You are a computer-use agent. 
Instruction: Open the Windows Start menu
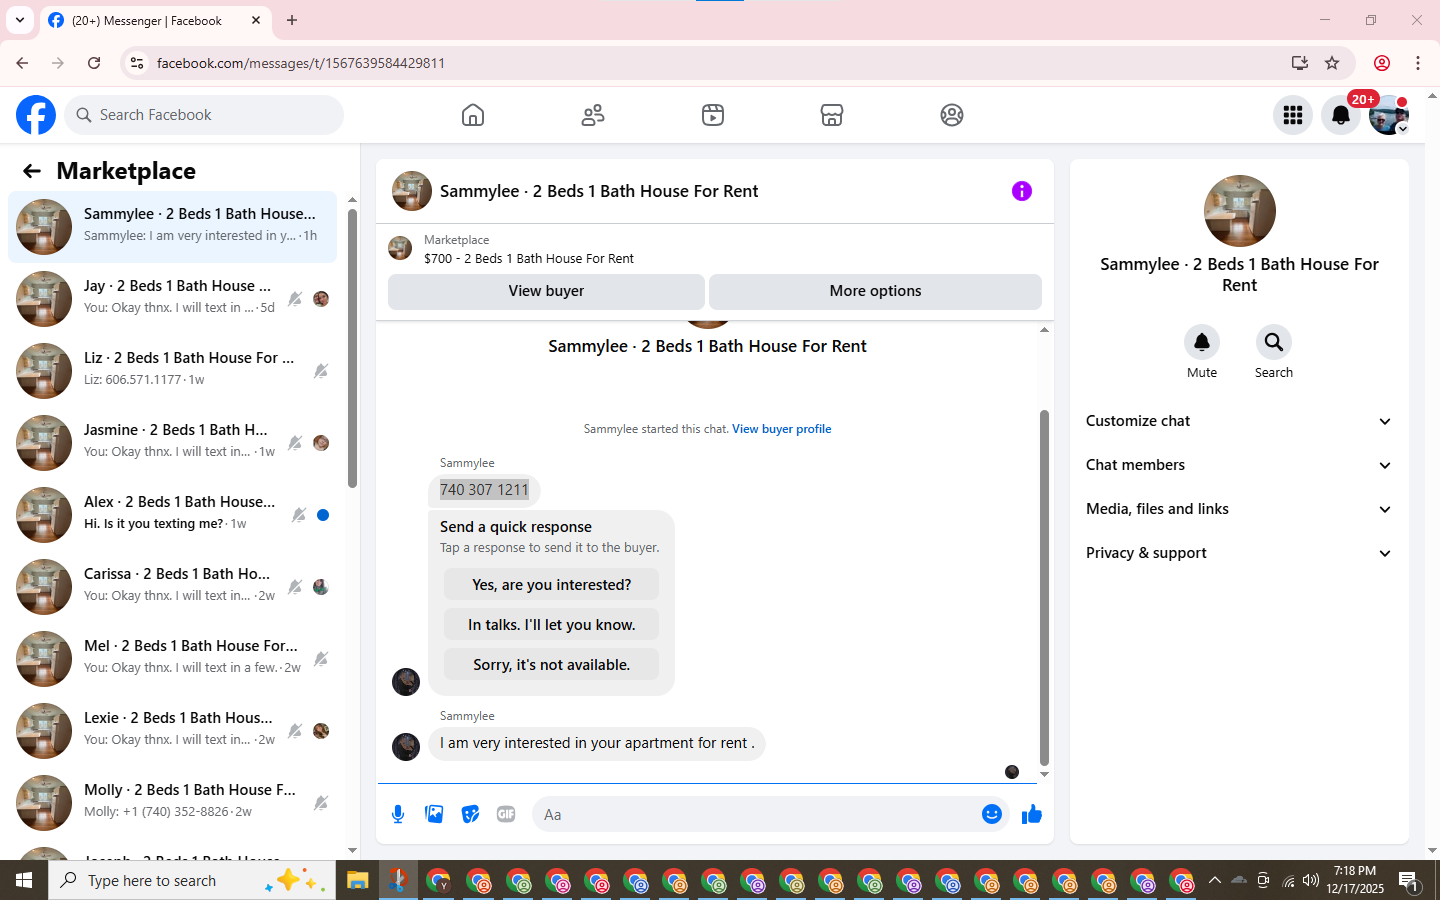coord(24,881)
